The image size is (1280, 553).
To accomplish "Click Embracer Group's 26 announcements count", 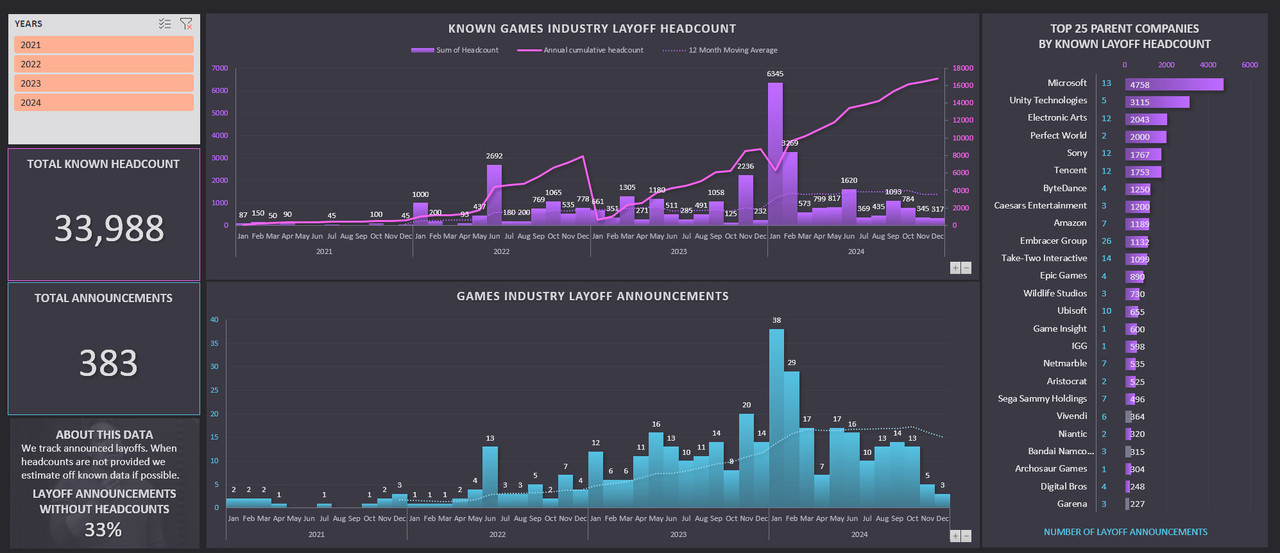I will [1105, 241].
